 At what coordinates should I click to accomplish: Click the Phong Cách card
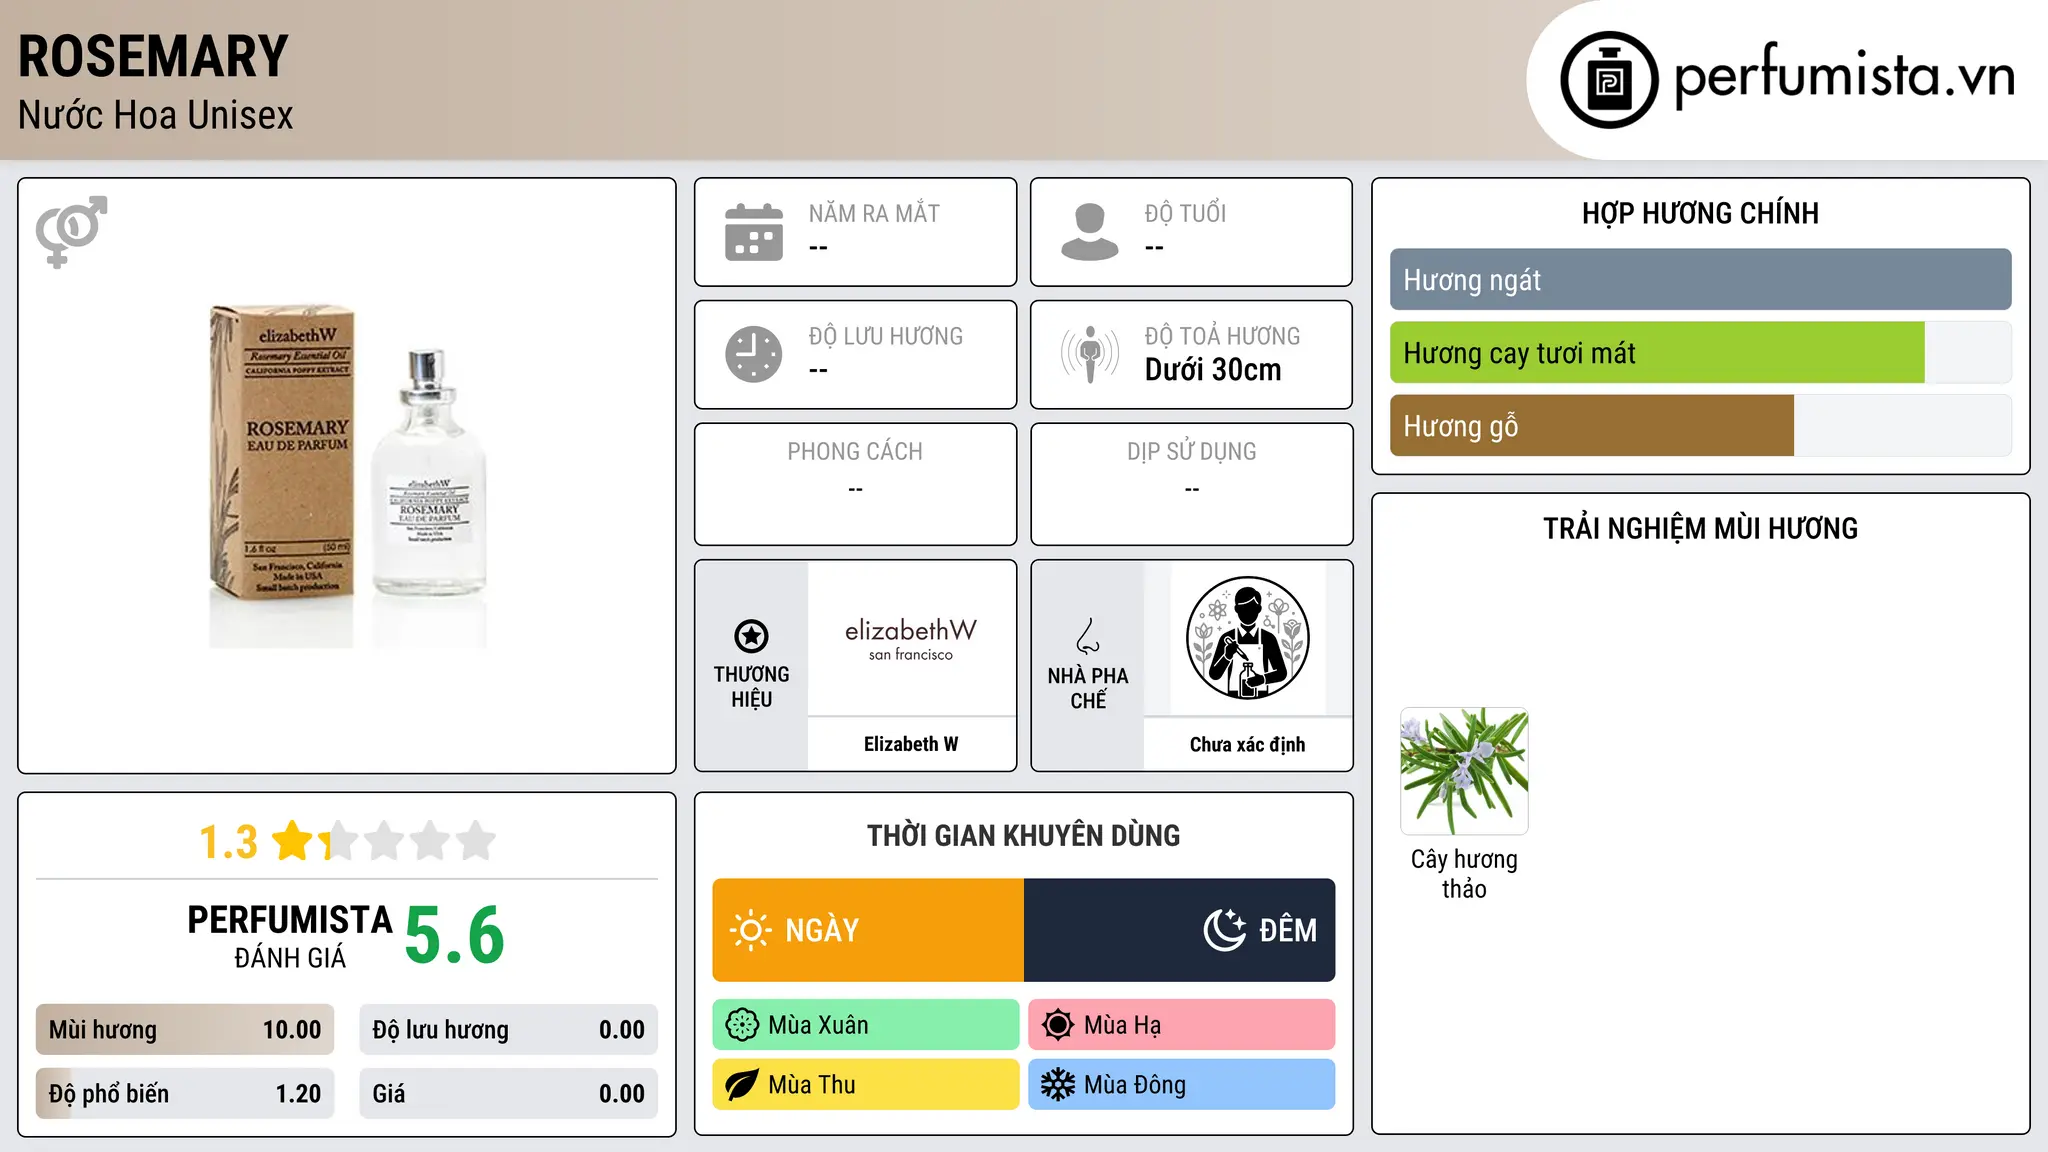(x=856, y=484)
